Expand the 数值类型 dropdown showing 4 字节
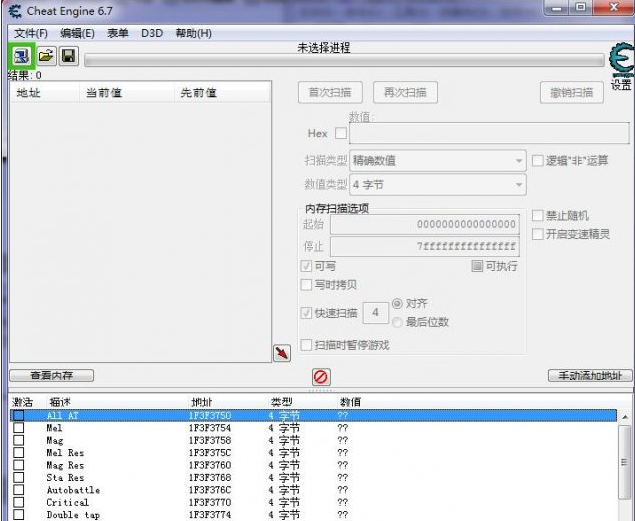 click(x=437, y=185)
